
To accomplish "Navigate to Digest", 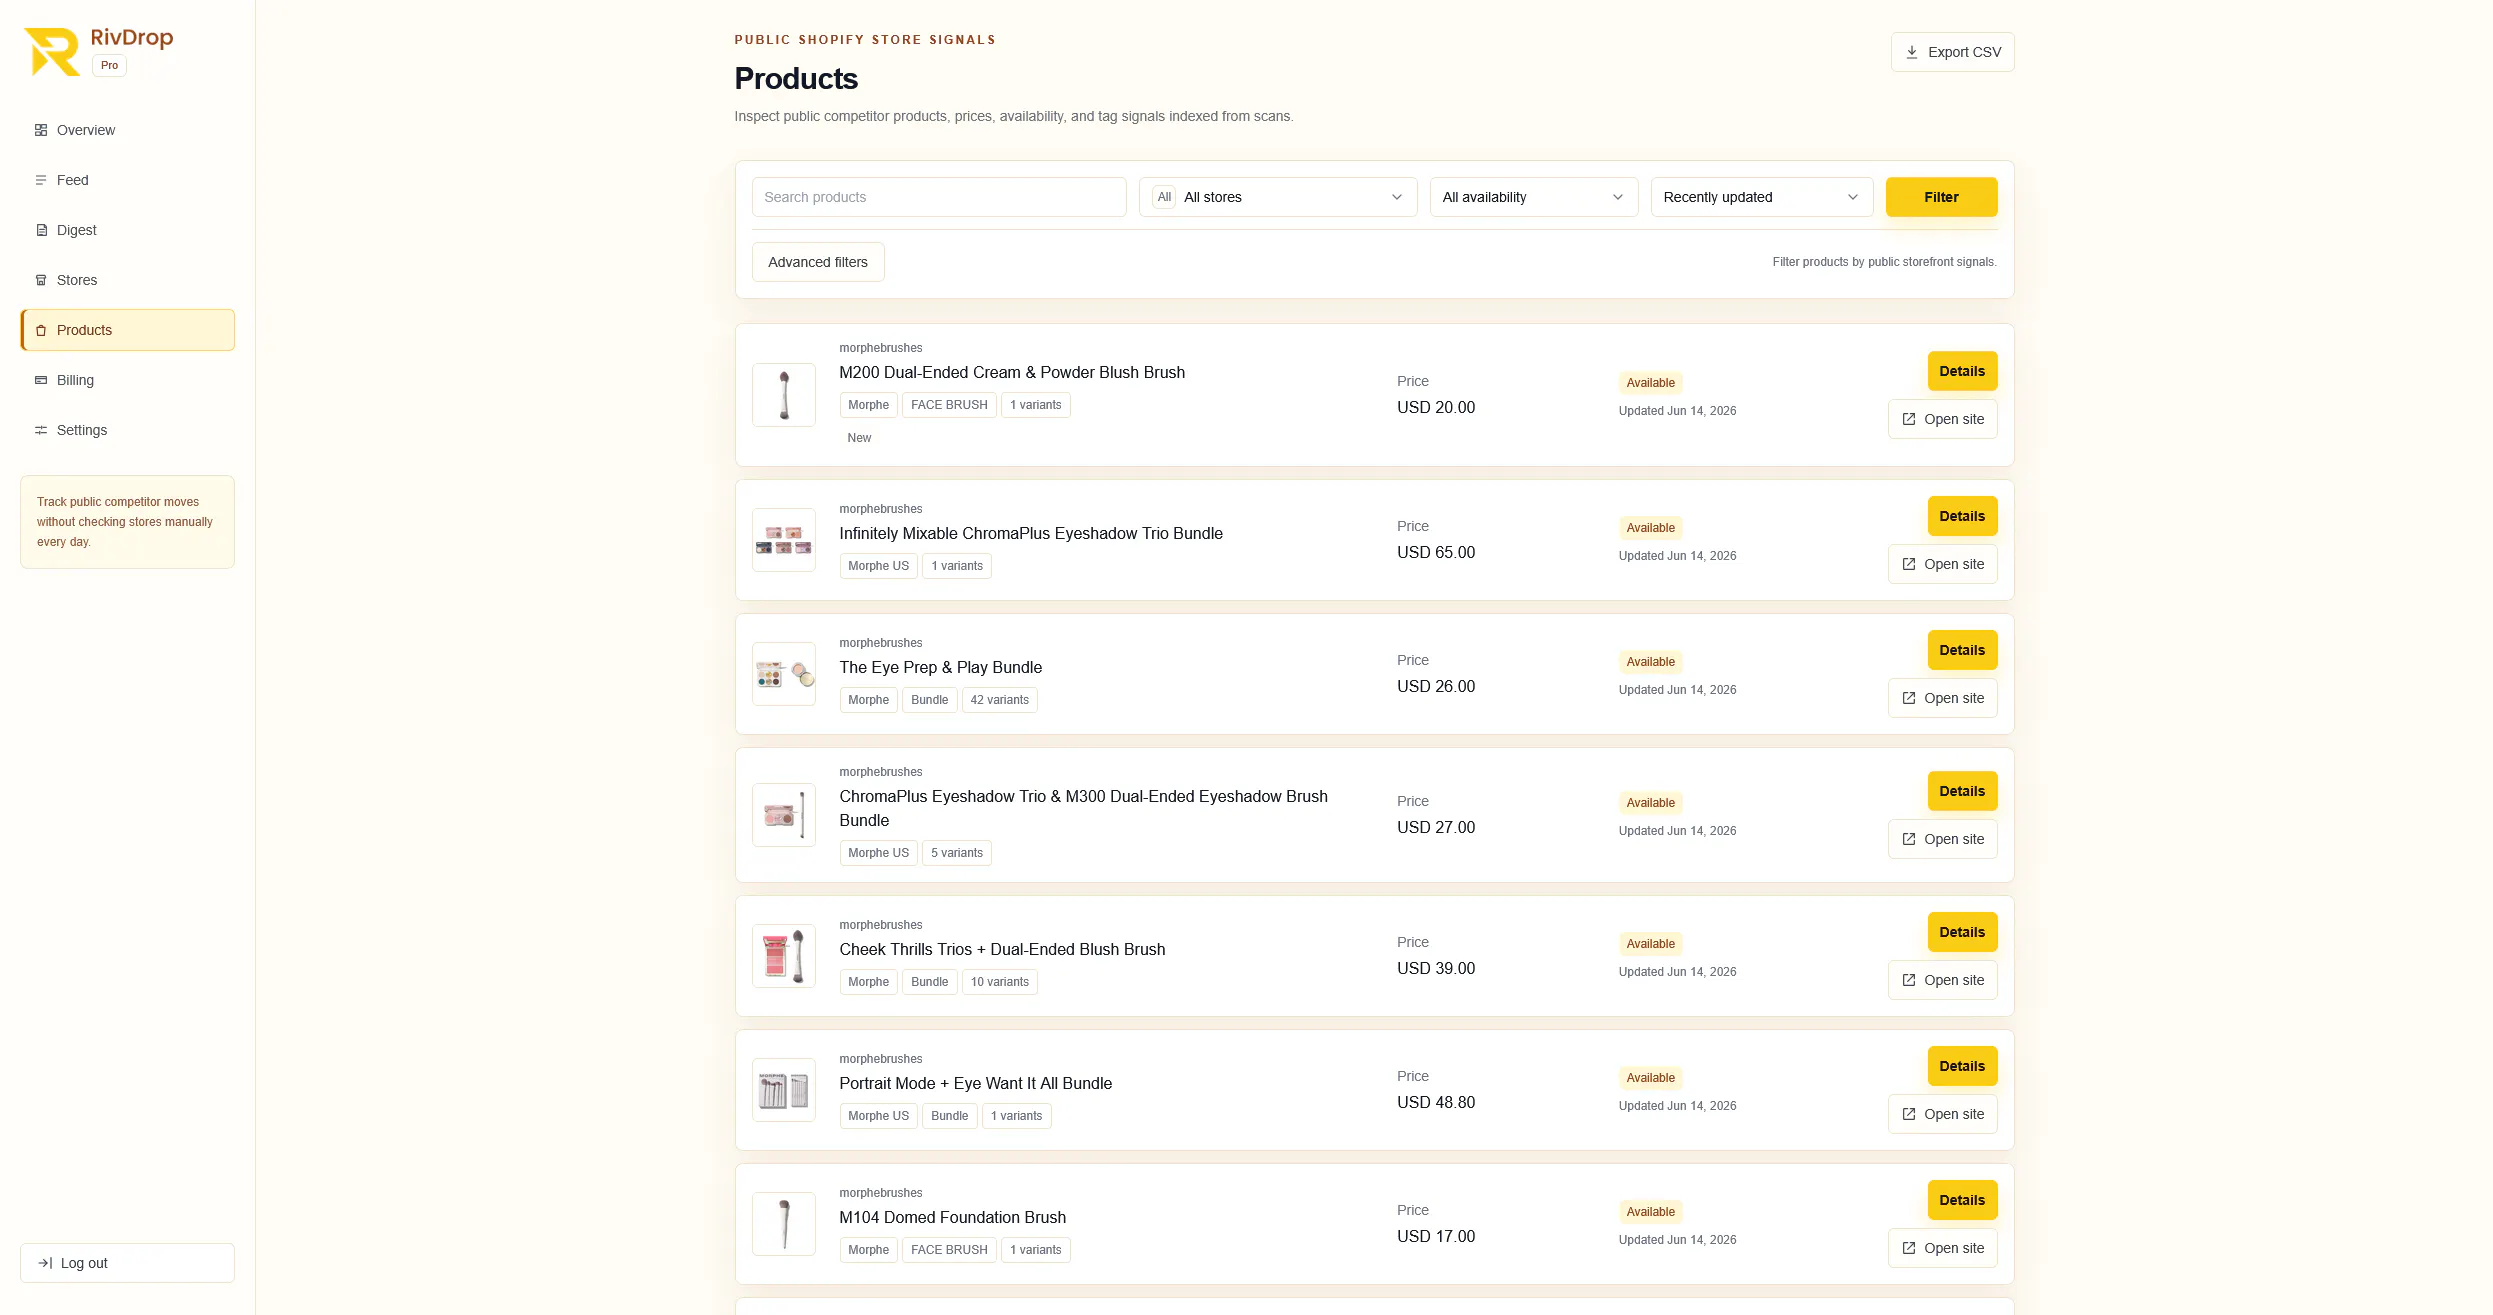I will coord(127,230).
